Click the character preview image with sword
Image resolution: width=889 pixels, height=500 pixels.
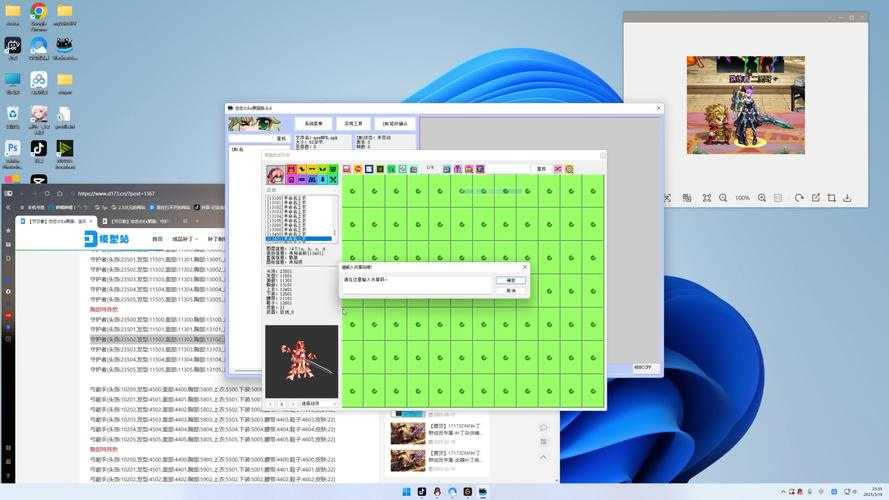[x=302, y=361]
